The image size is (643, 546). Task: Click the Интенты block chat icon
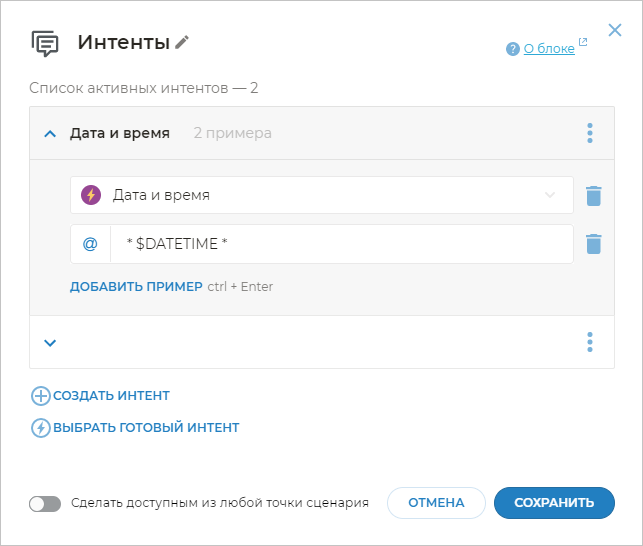pyautogui.click(x=46, y=43)
